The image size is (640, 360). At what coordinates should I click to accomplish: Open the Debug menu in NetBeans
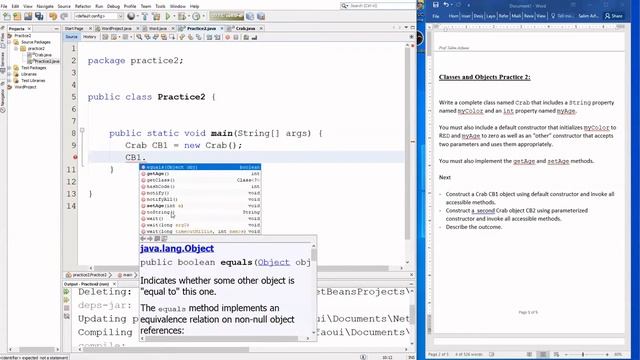pyautogui.click(x=113, y=6)
